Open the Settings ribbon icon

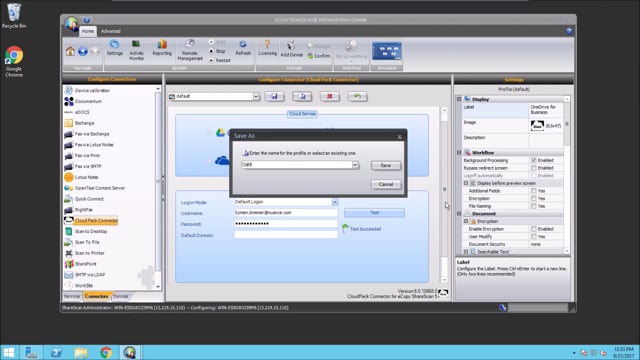tap(114, 48)
